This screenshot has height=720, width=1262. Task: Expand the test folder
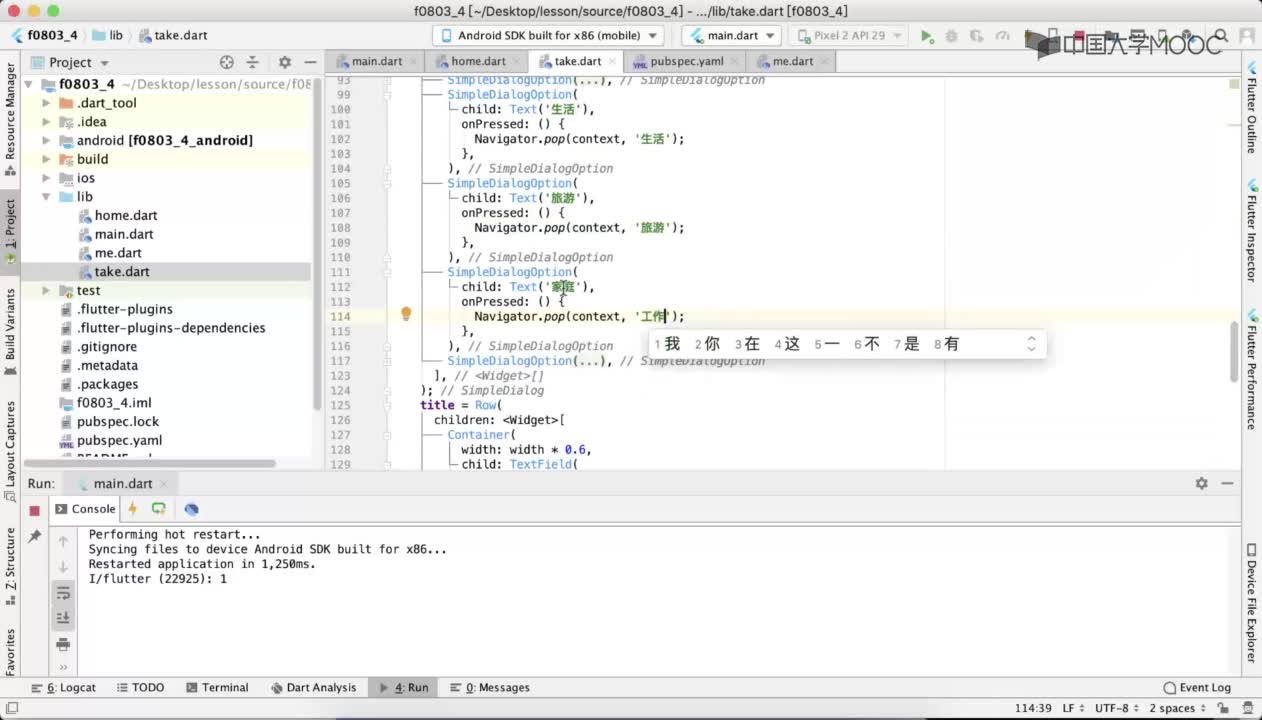46,290
